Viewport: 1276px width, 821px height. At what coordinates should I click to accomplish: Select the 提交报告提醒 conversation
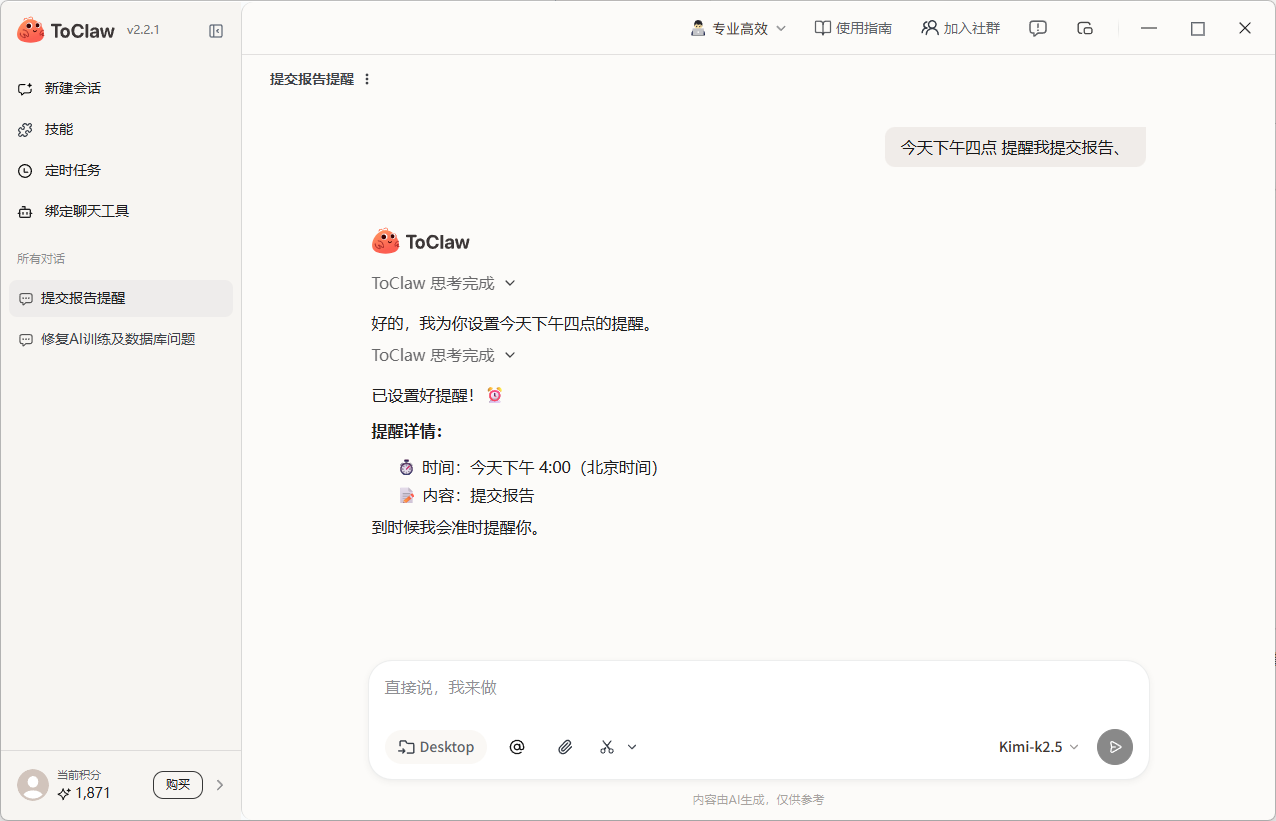click(x=121, y=298)
